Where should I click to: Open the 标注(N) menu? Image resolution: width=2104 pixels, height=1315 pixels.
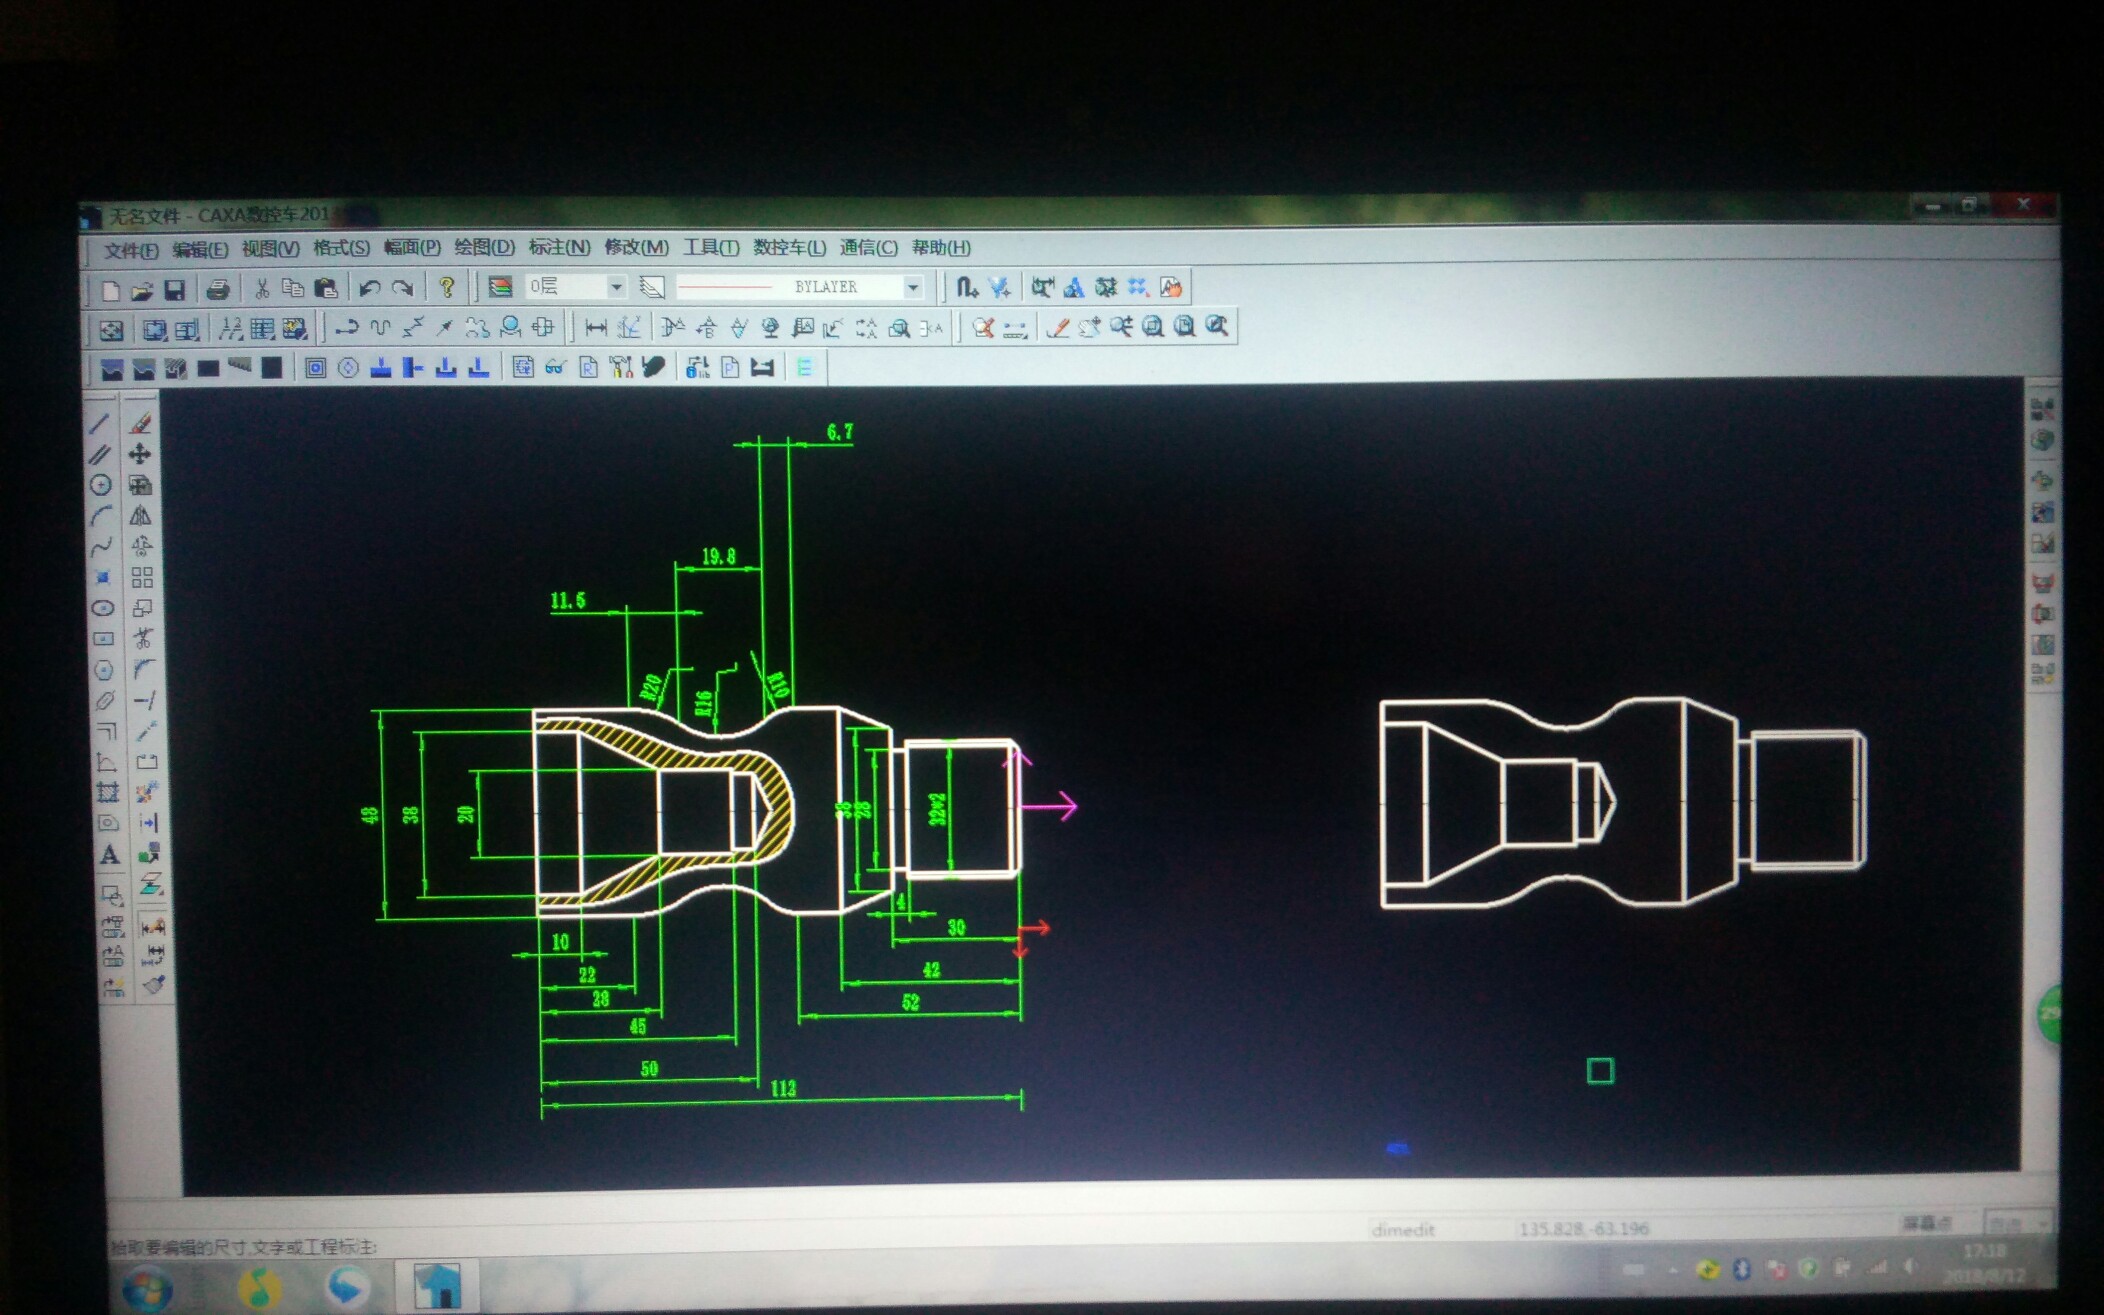pos(559,247)
